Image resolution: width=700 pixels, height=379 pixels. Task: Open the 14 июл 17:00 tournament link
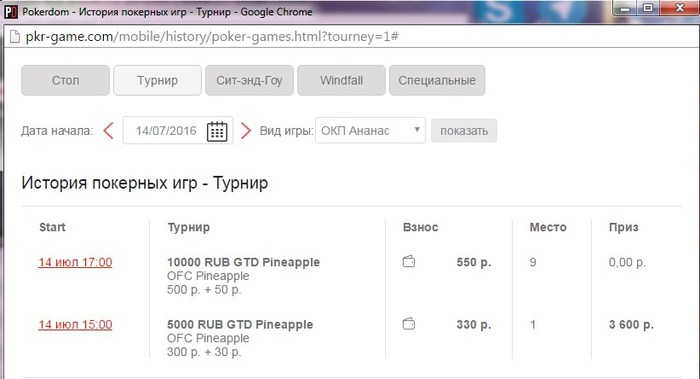[x=75, y=262]
